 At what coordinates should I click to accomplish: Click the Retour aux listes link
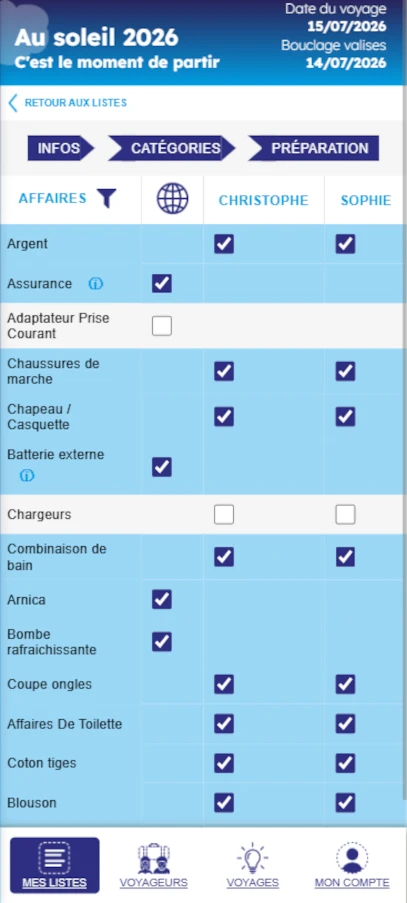click(75, 103)
